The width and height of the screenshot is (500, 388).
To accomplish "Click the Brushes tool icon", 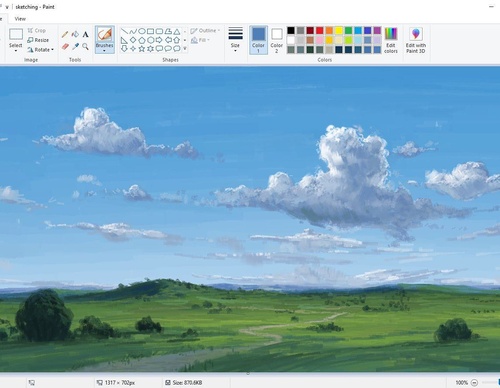I will pos(105,34).
